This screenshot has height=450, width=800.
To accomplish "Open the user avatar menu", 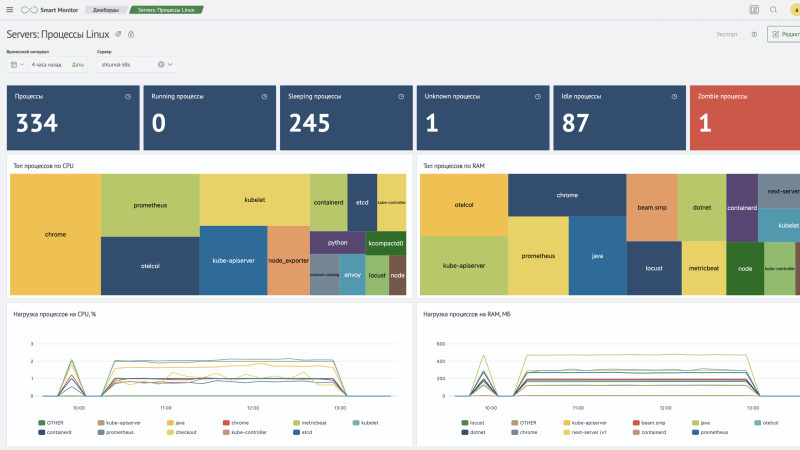I will click(x=795, y=10).
